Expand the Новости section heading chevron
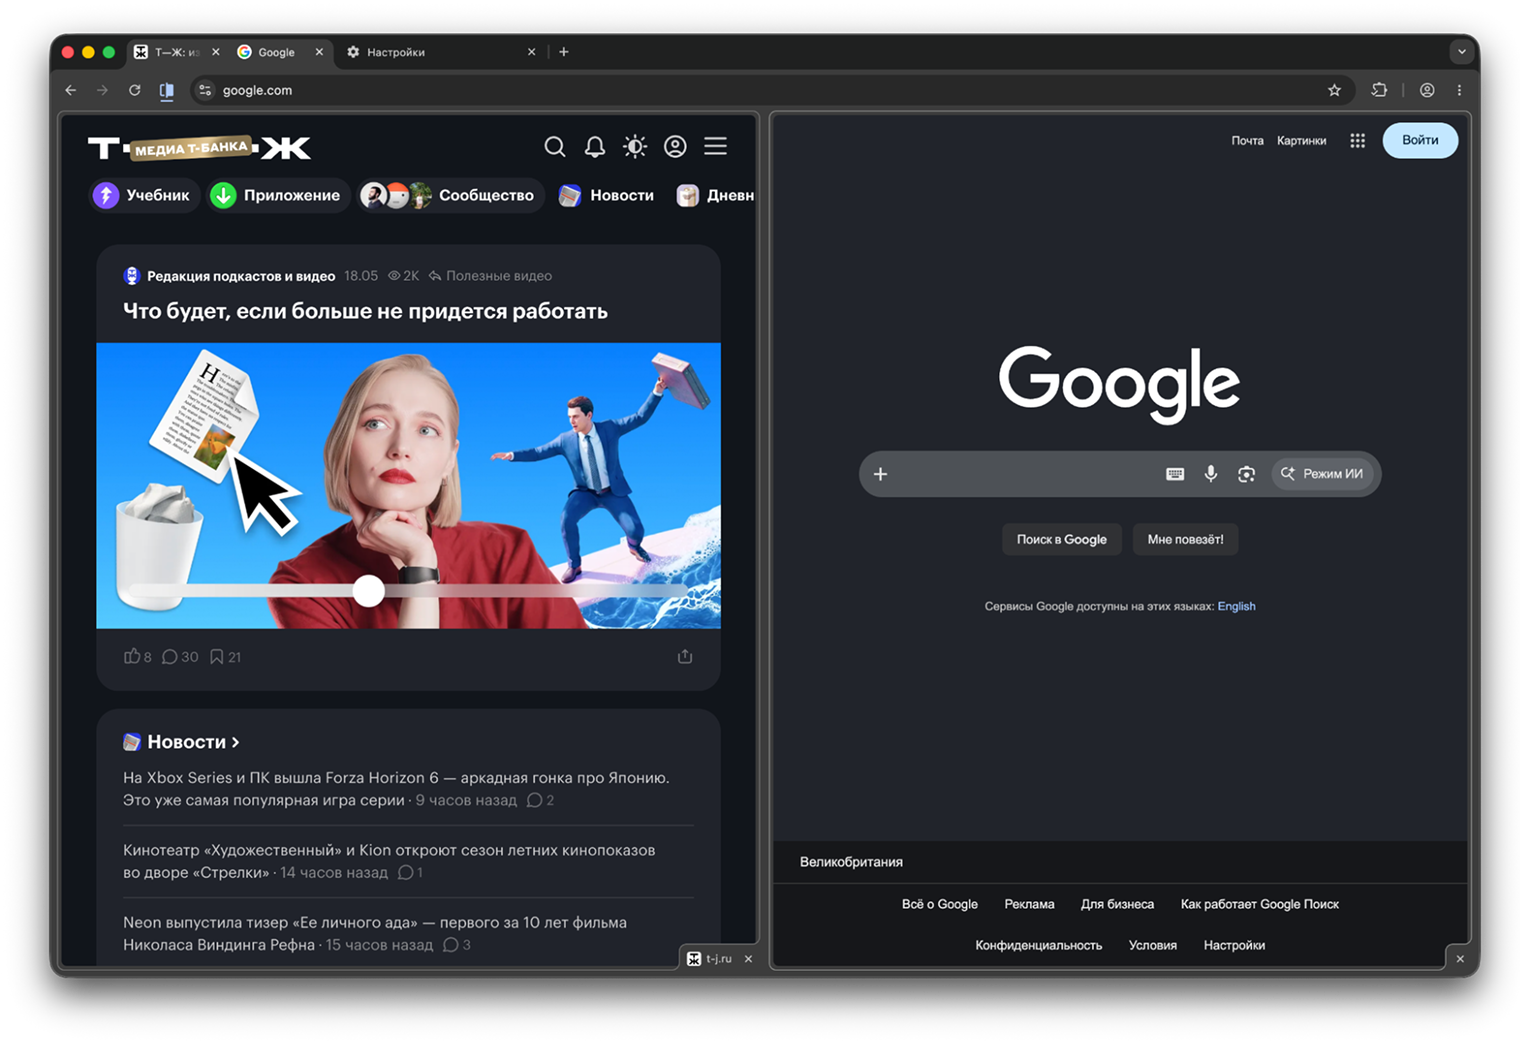This screenshot has width=1520, height=1044. click(235, 742)
